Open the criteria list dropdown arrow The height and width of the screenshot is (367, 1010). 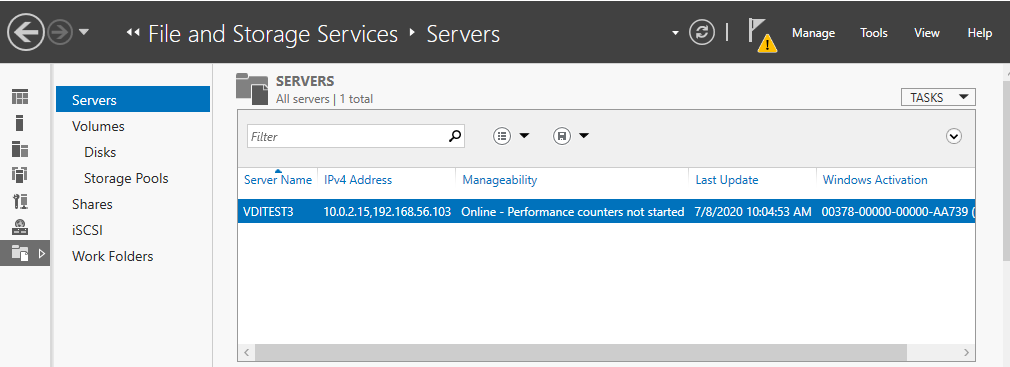click(524, 135)
